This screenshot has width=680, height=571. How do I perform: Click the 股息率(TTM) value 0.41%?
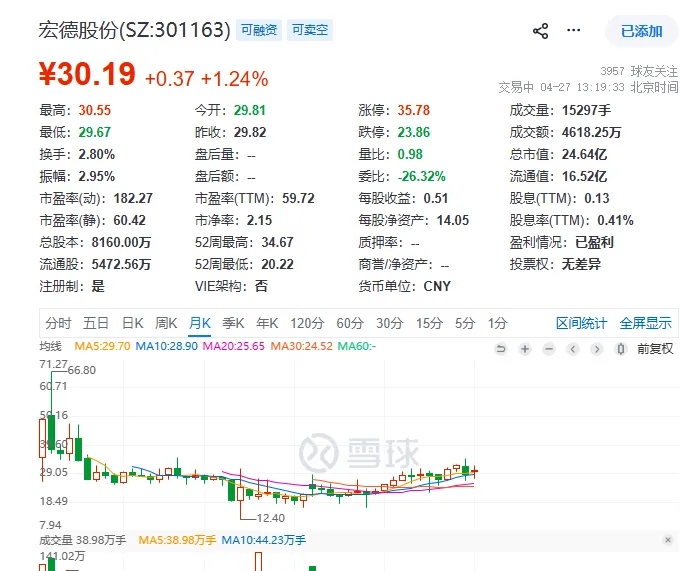tap(615, 221)
